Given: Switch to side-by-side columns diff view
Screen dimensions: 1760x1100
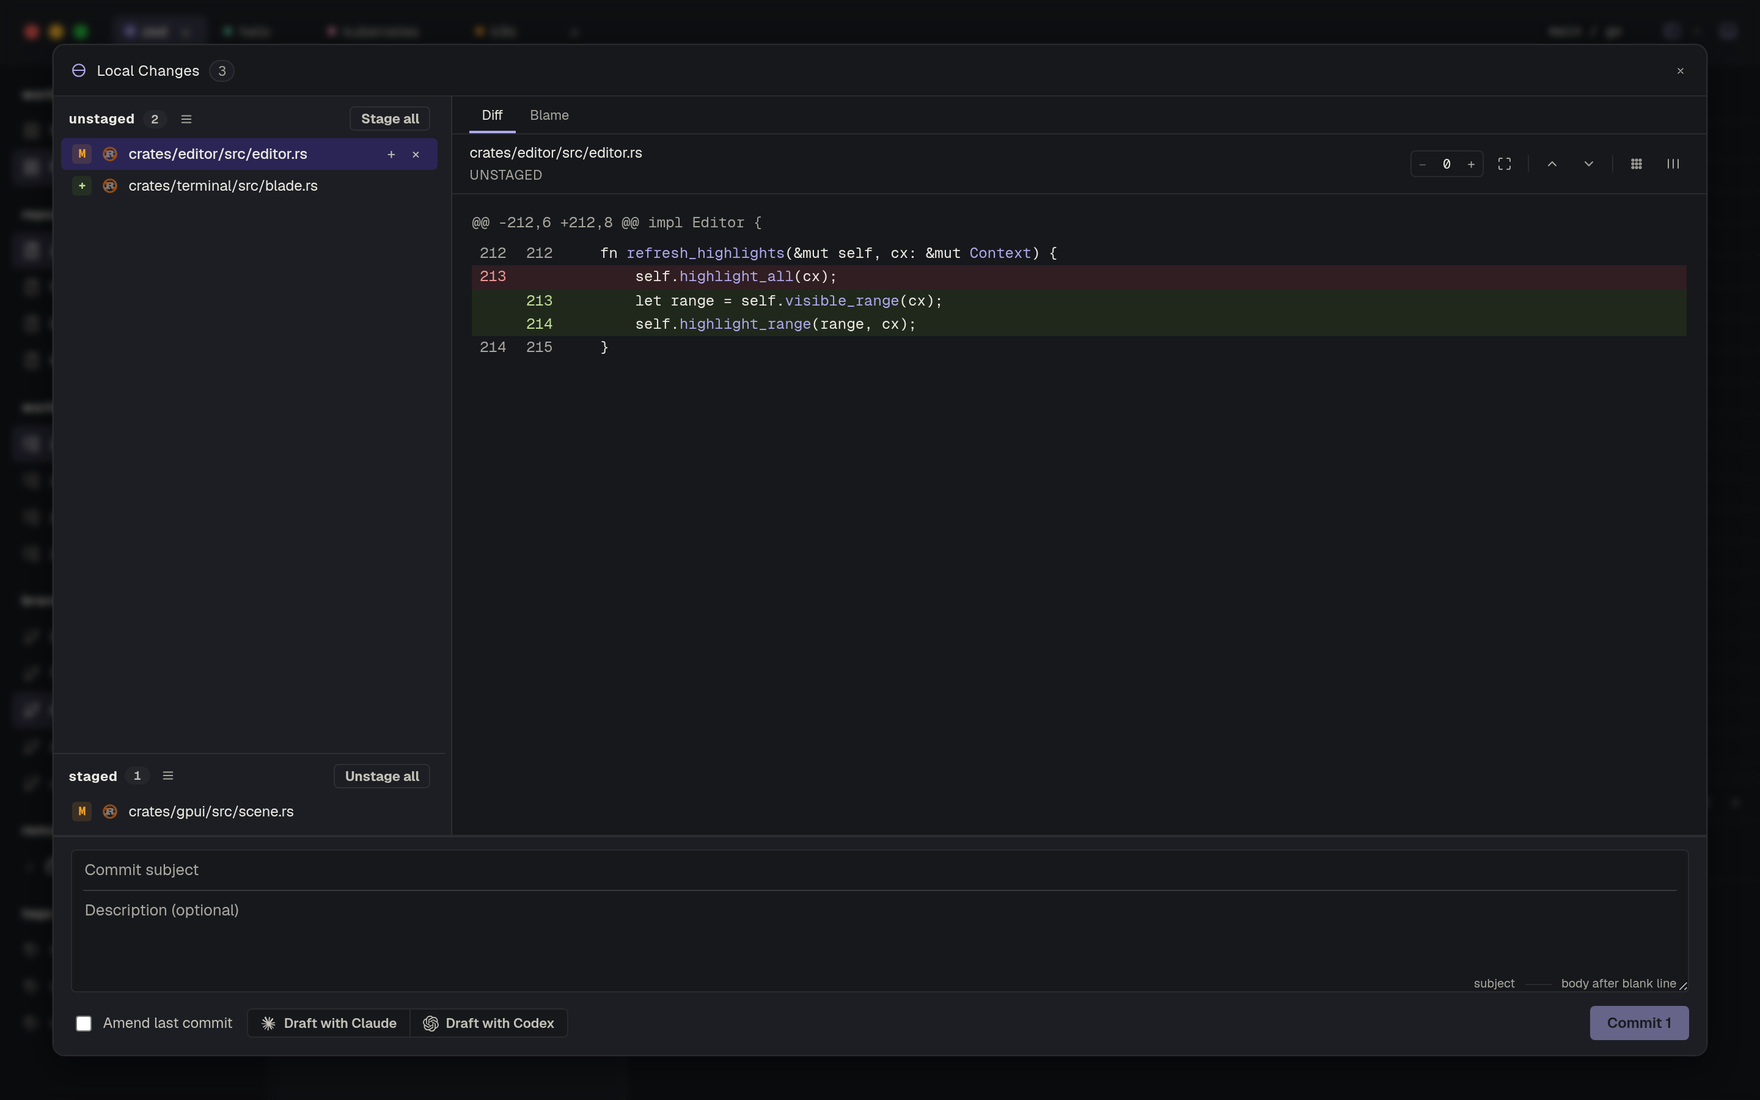Looking at the screenshot, I should 1673,164.
